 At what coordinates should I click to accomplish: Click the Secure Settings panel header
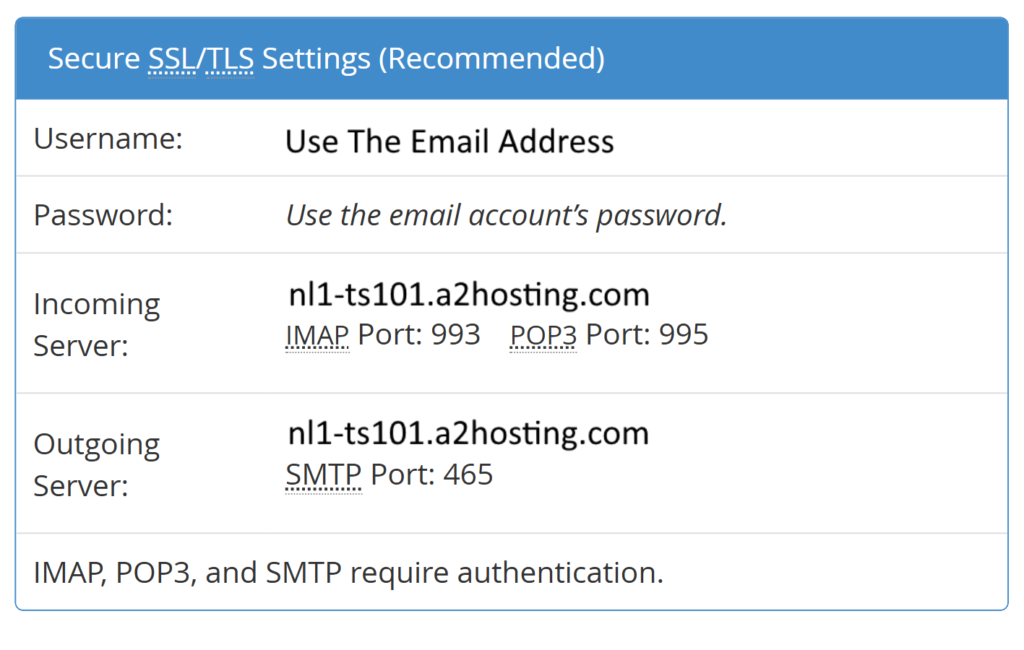point(512,59)
